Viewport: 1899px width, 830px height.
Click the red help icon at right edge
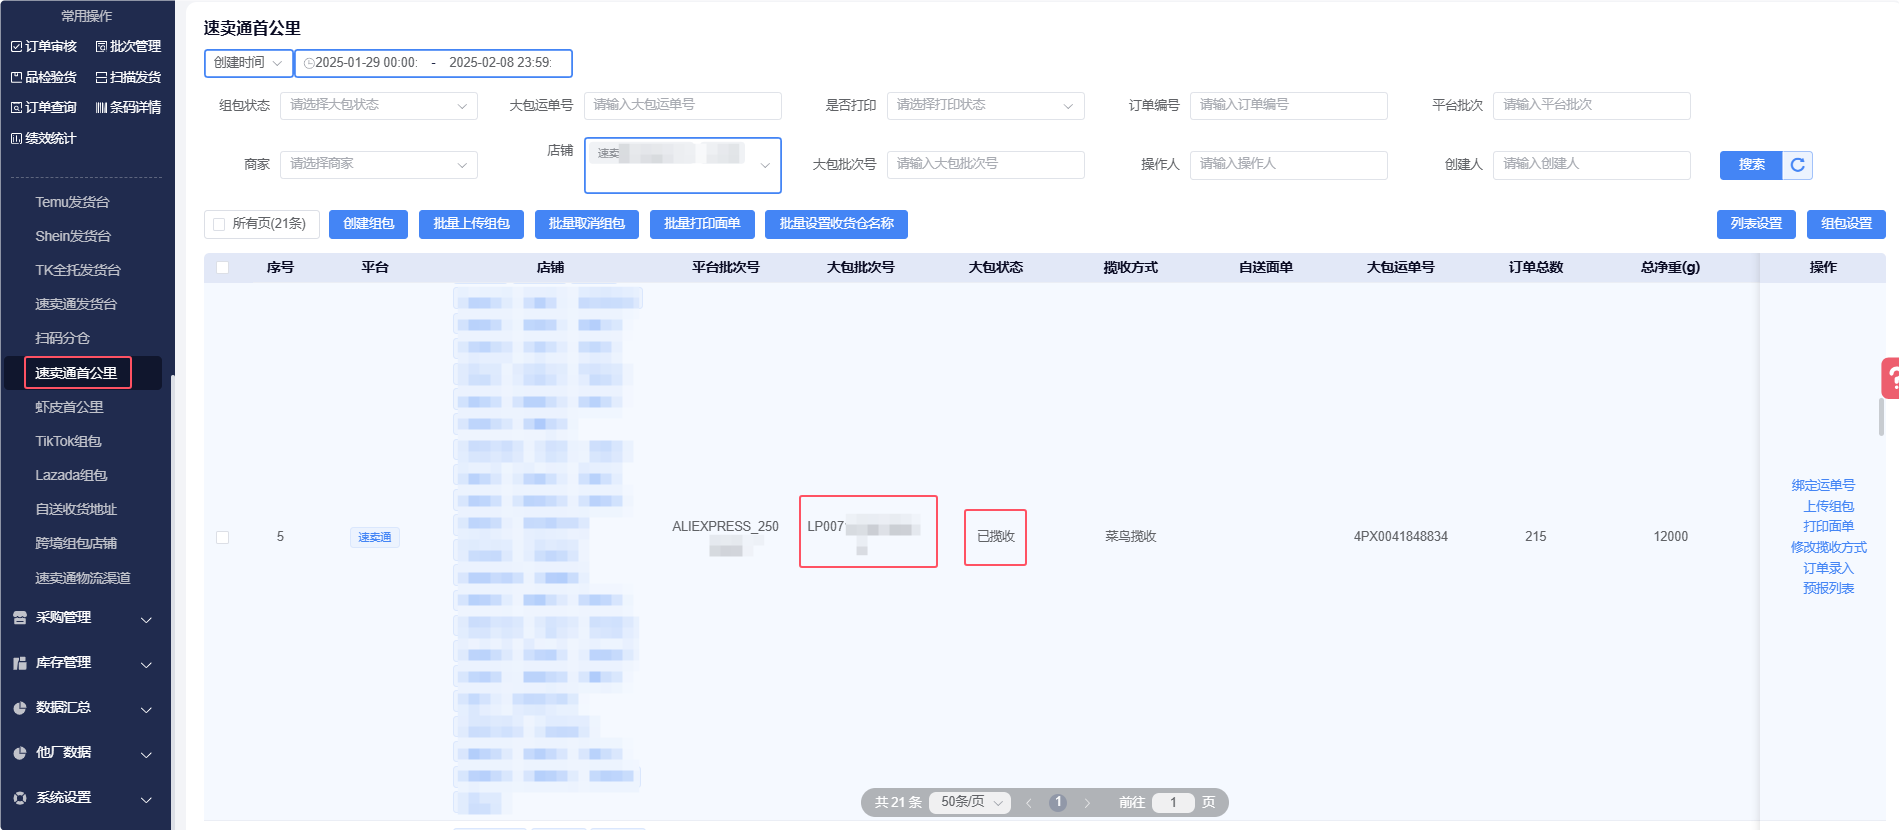pos(1890,379)
